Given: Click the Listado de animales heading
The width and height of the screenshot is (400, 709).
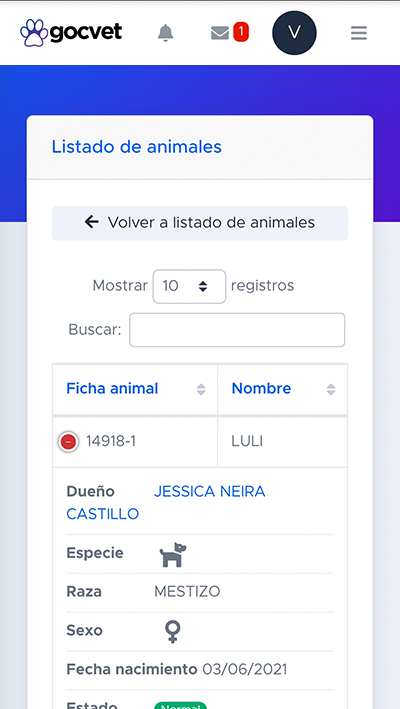Looking at the screenshot, I should coord(136,147).
